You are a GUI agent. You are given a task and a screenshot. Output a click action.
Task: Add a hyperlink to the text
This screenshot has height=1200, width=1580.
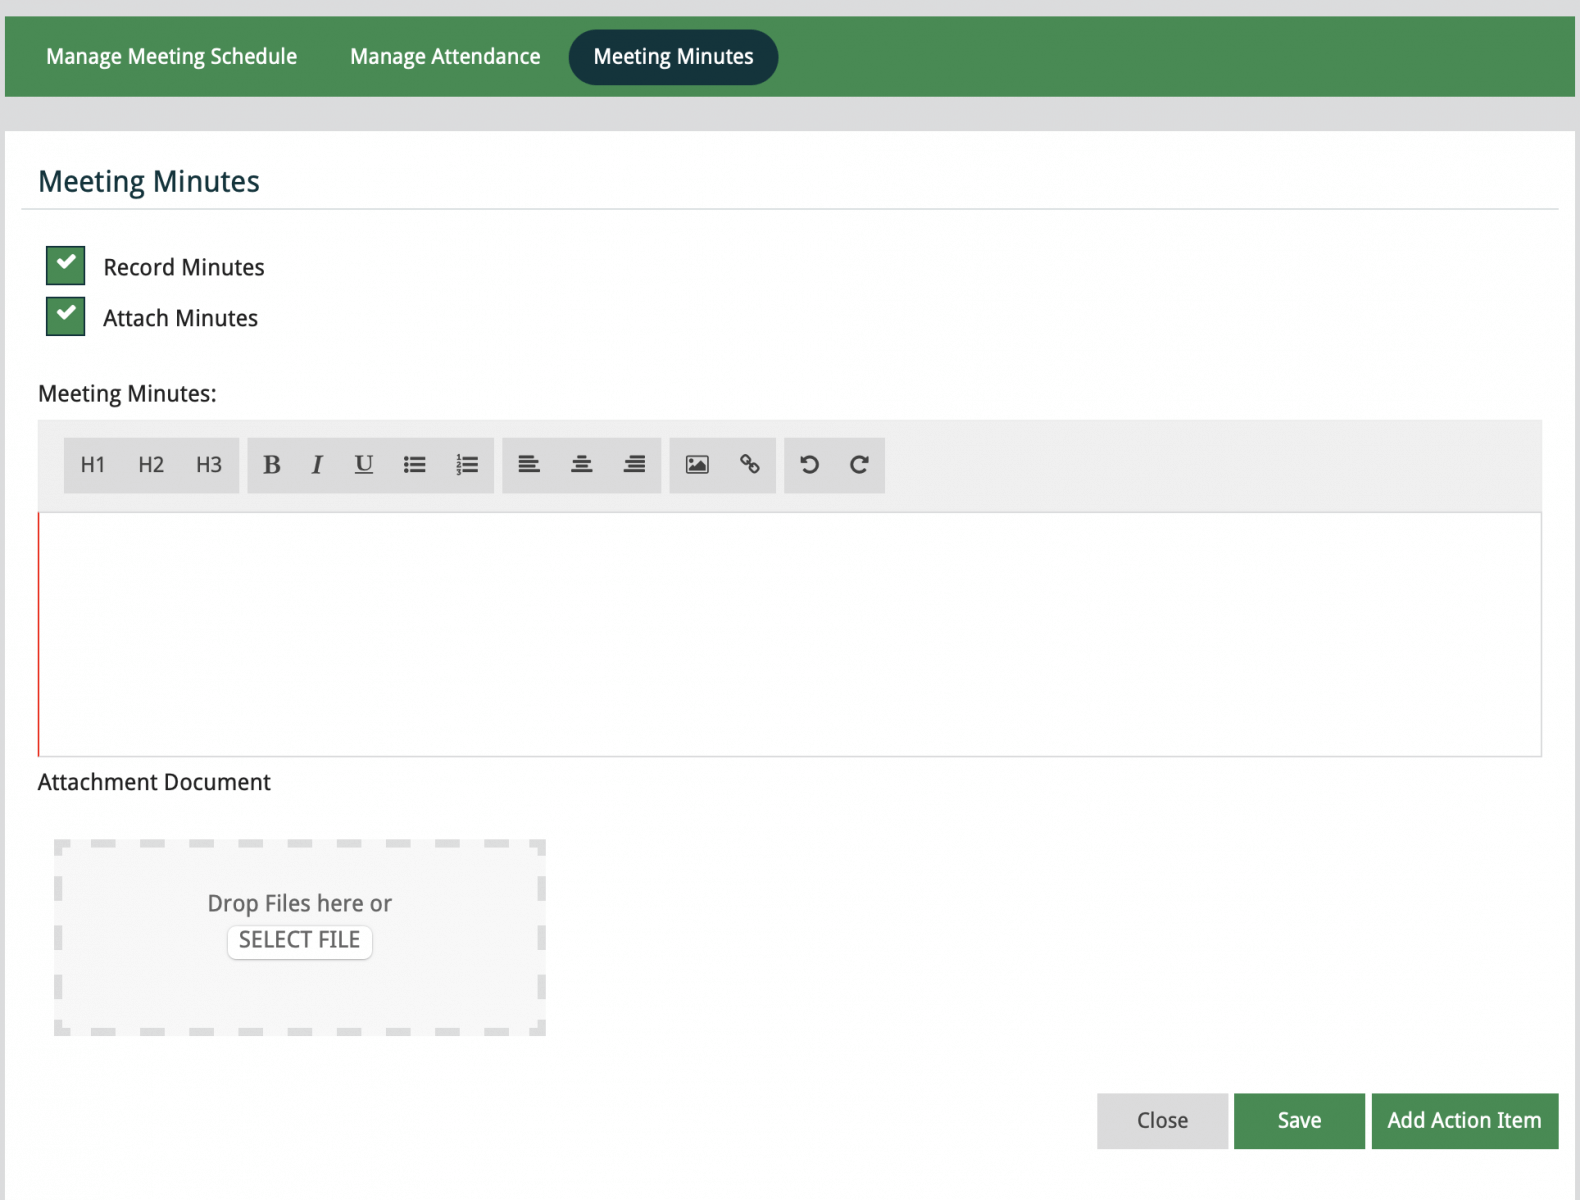[750, 465]
